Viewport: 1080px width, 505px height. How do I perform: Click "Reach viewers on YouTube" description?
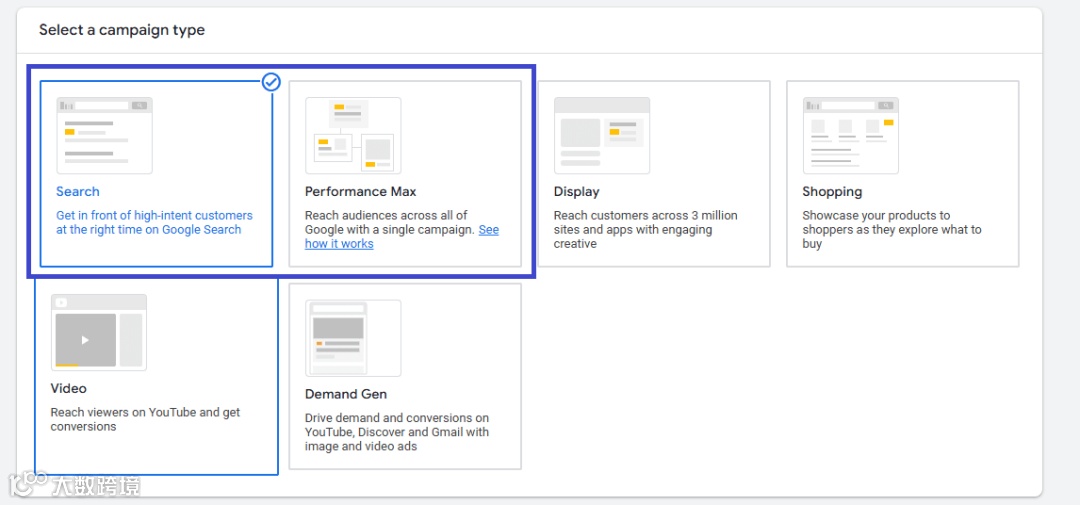[x=145, y=420]
